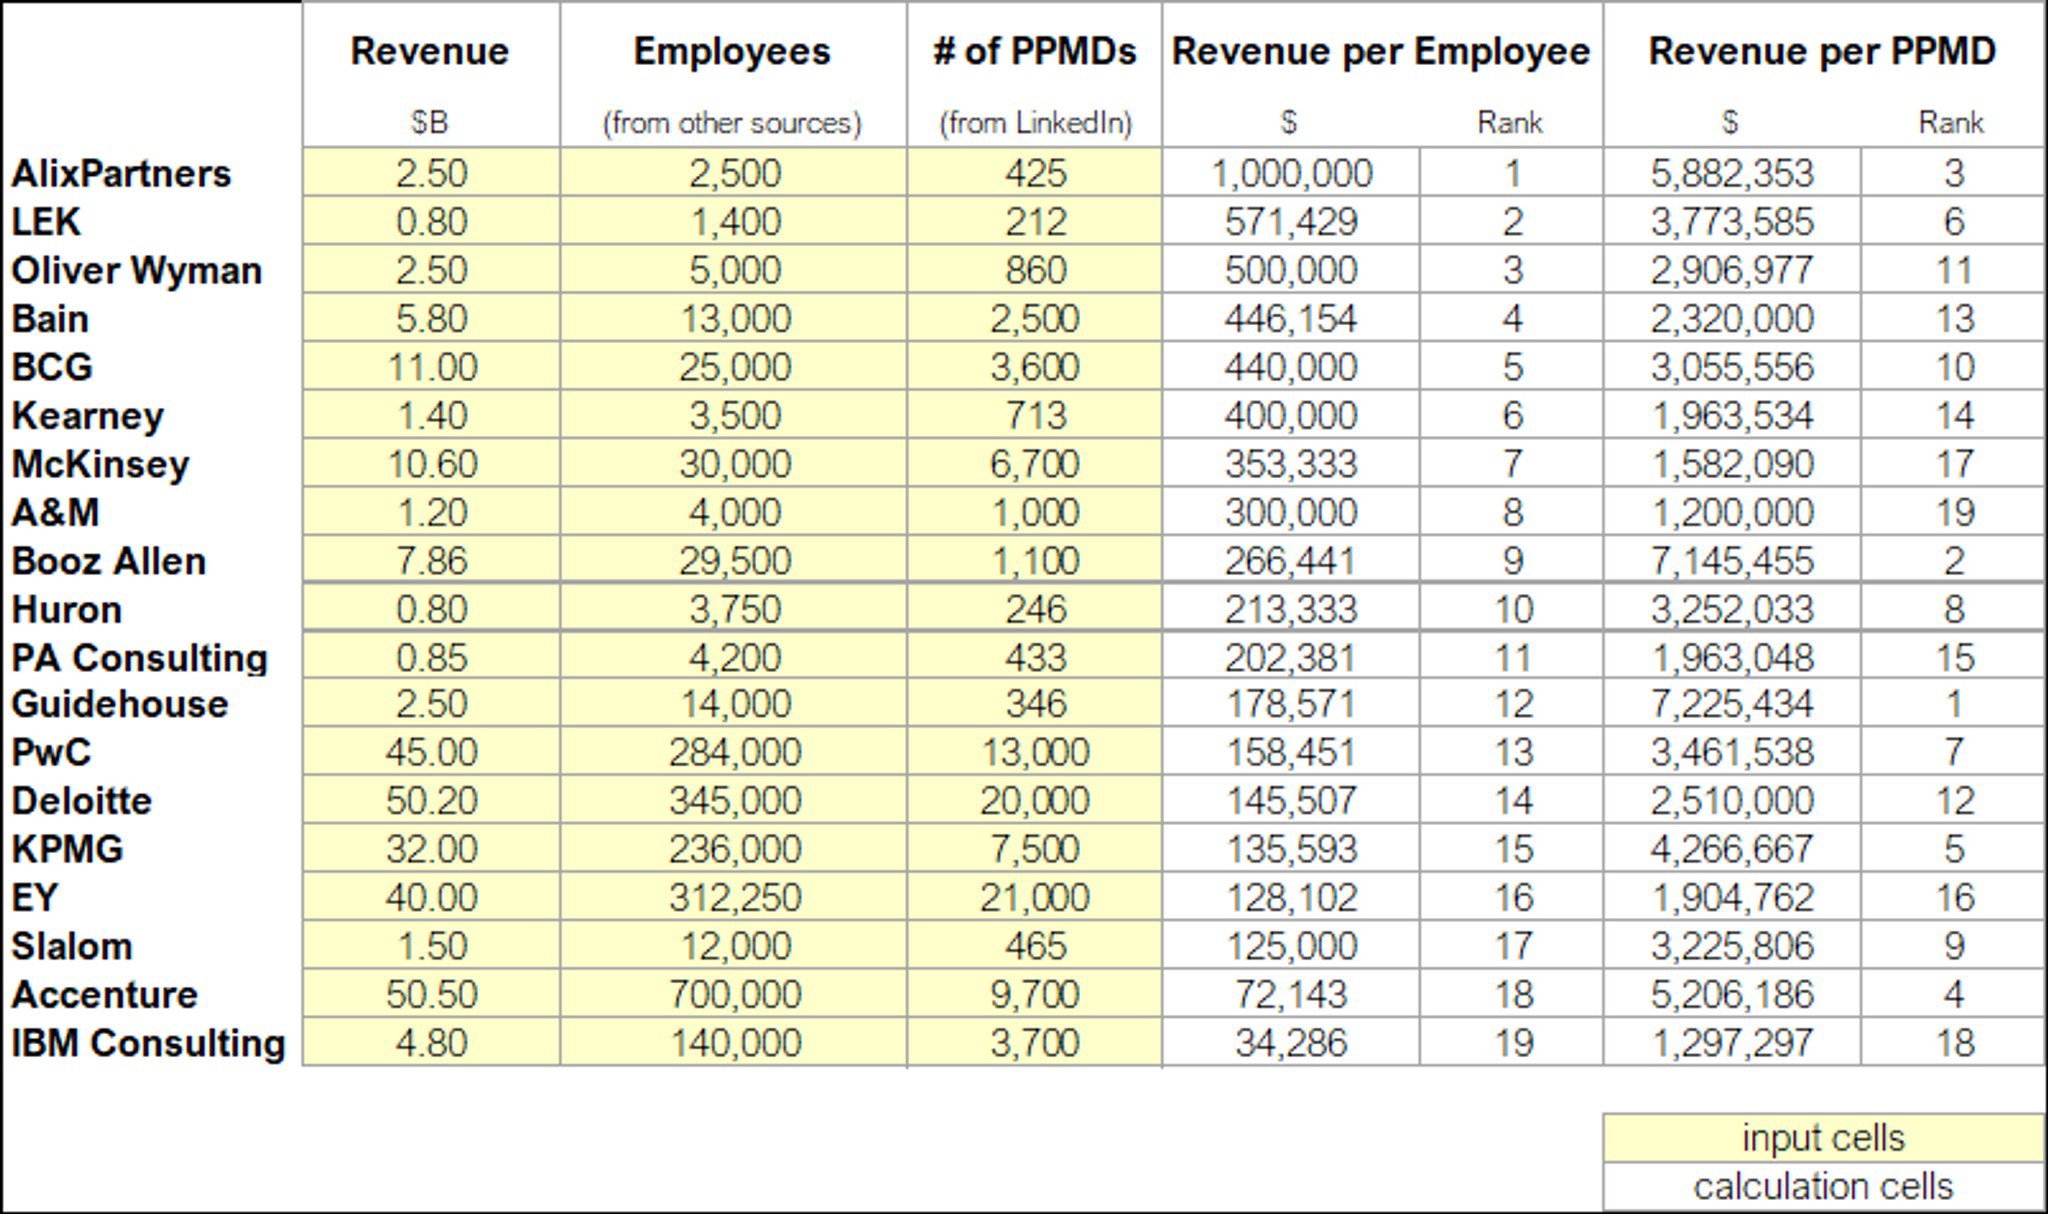Click the EY row label
This screenshot has width=2048, height=1214.
pyautogui.click(x=34, y=898)
